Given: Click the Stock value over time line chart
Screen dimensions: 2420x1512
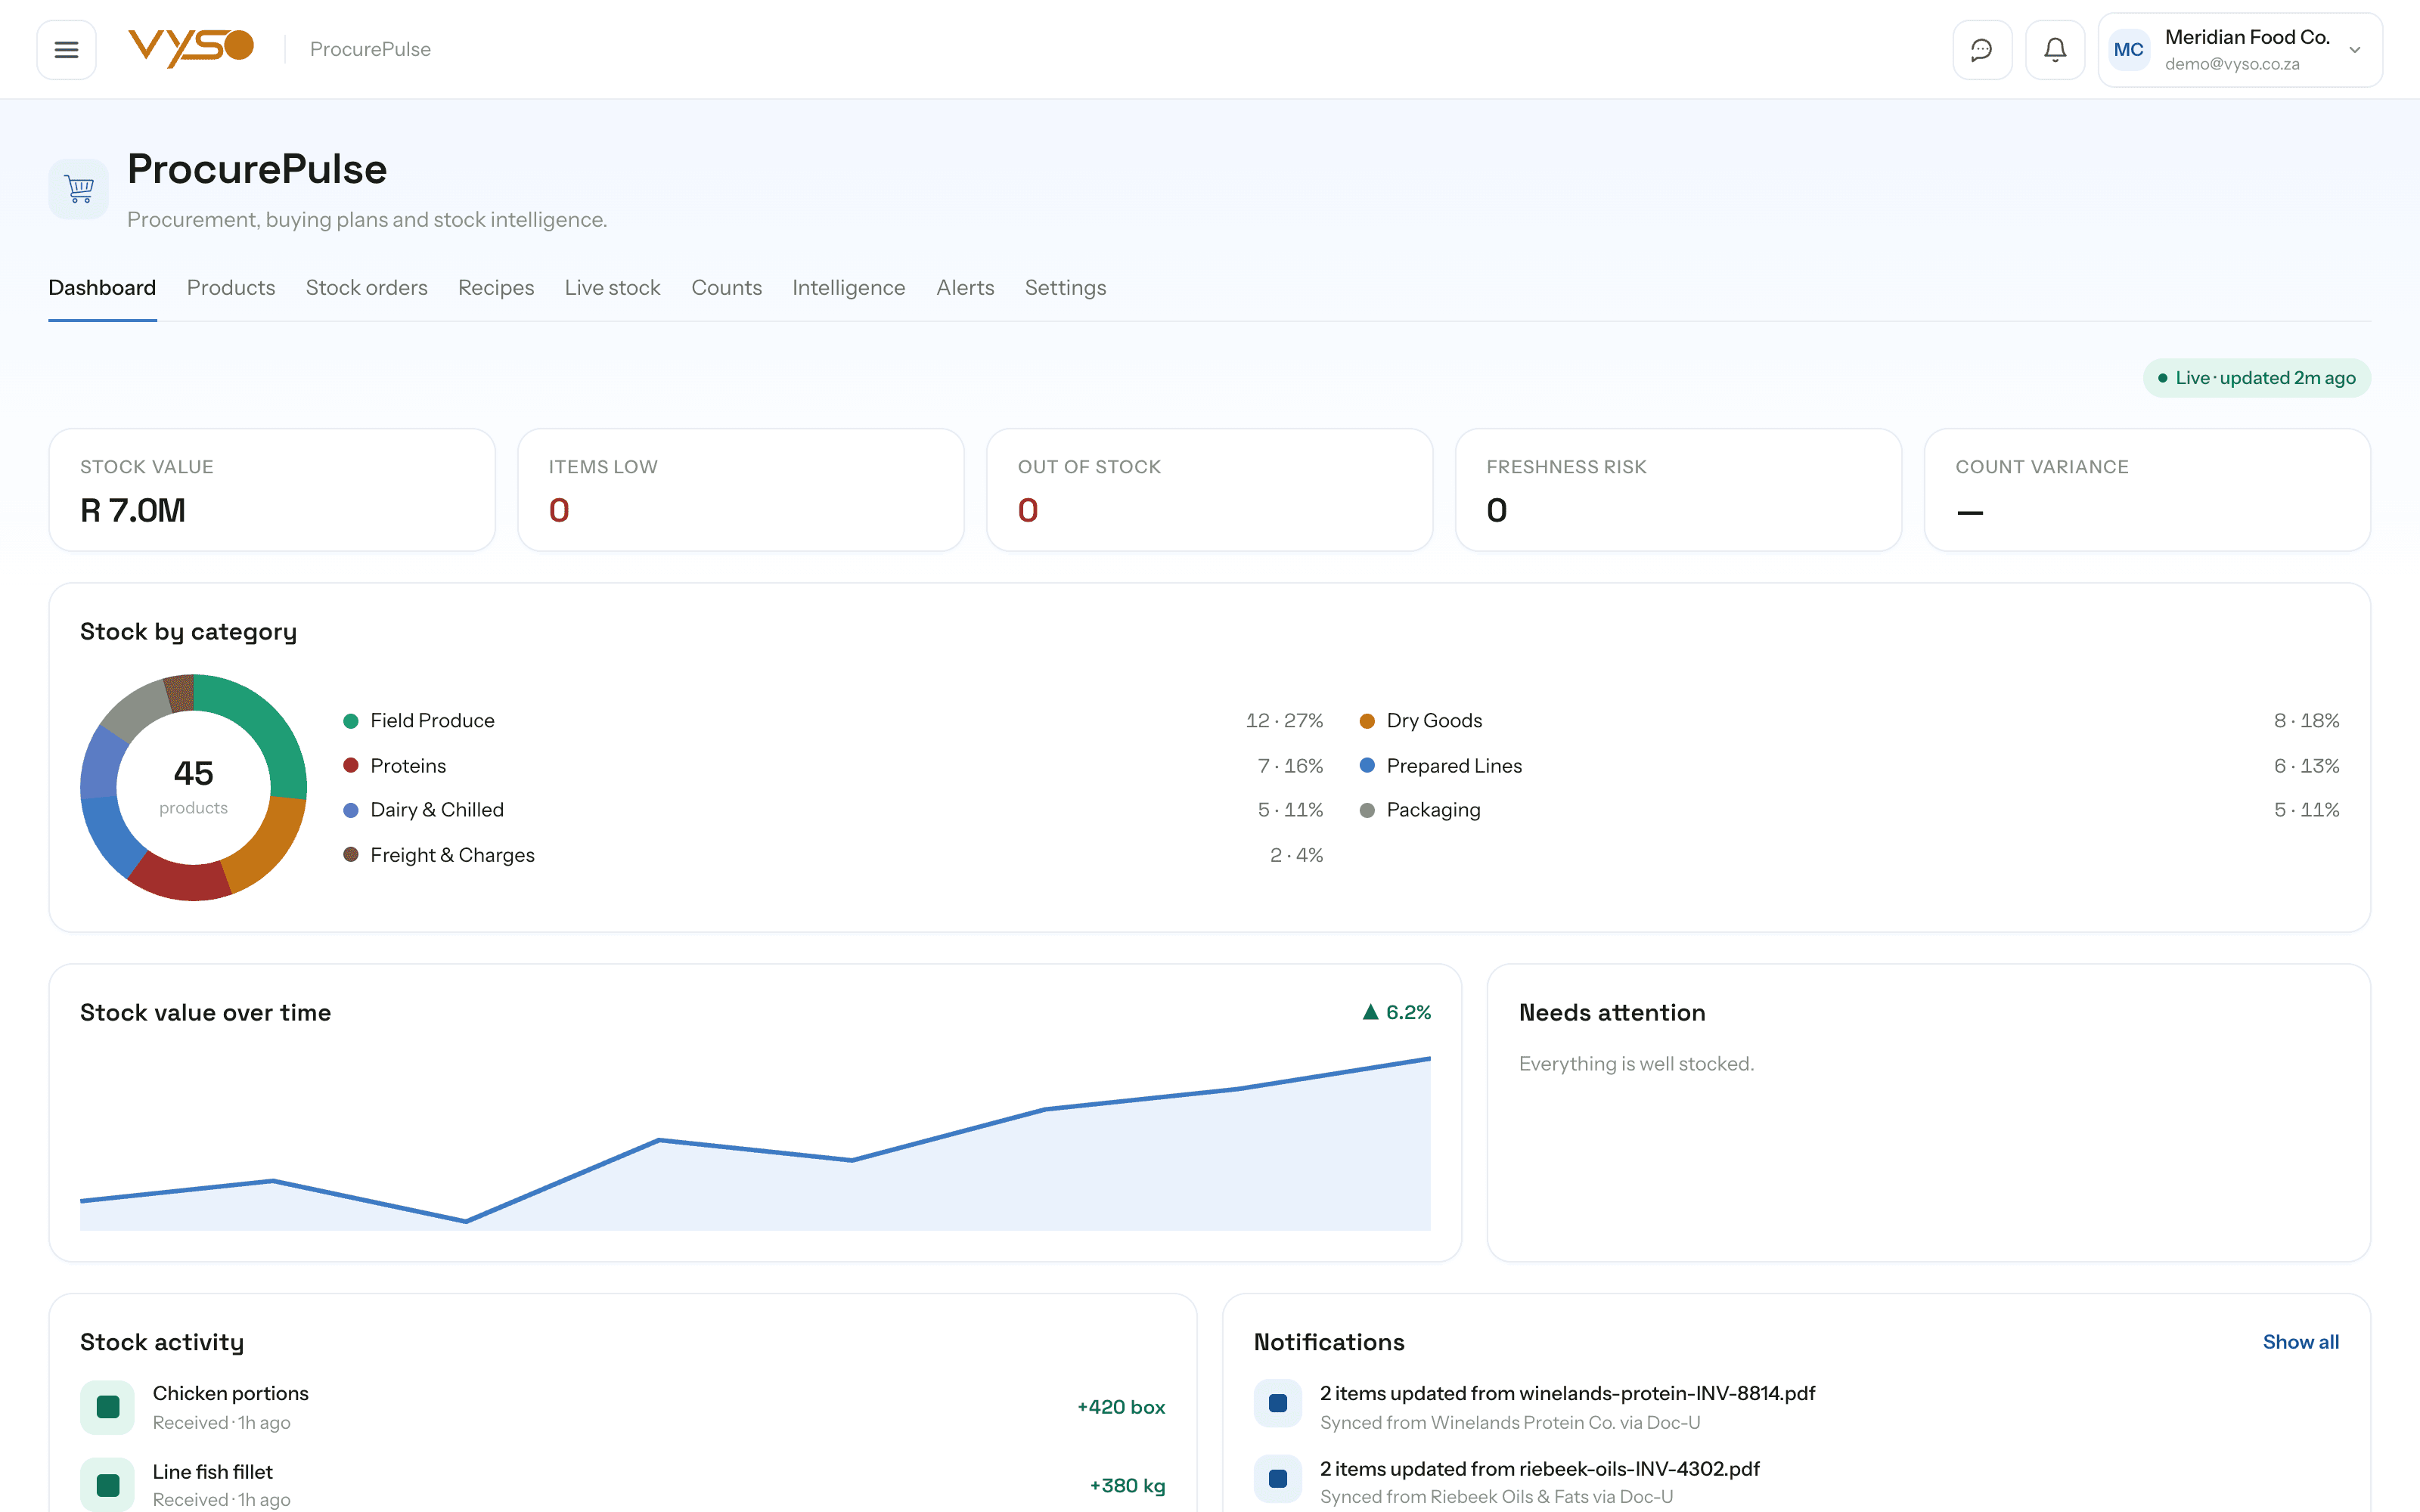Looking at the screenshot, I should coord(755,1143).
